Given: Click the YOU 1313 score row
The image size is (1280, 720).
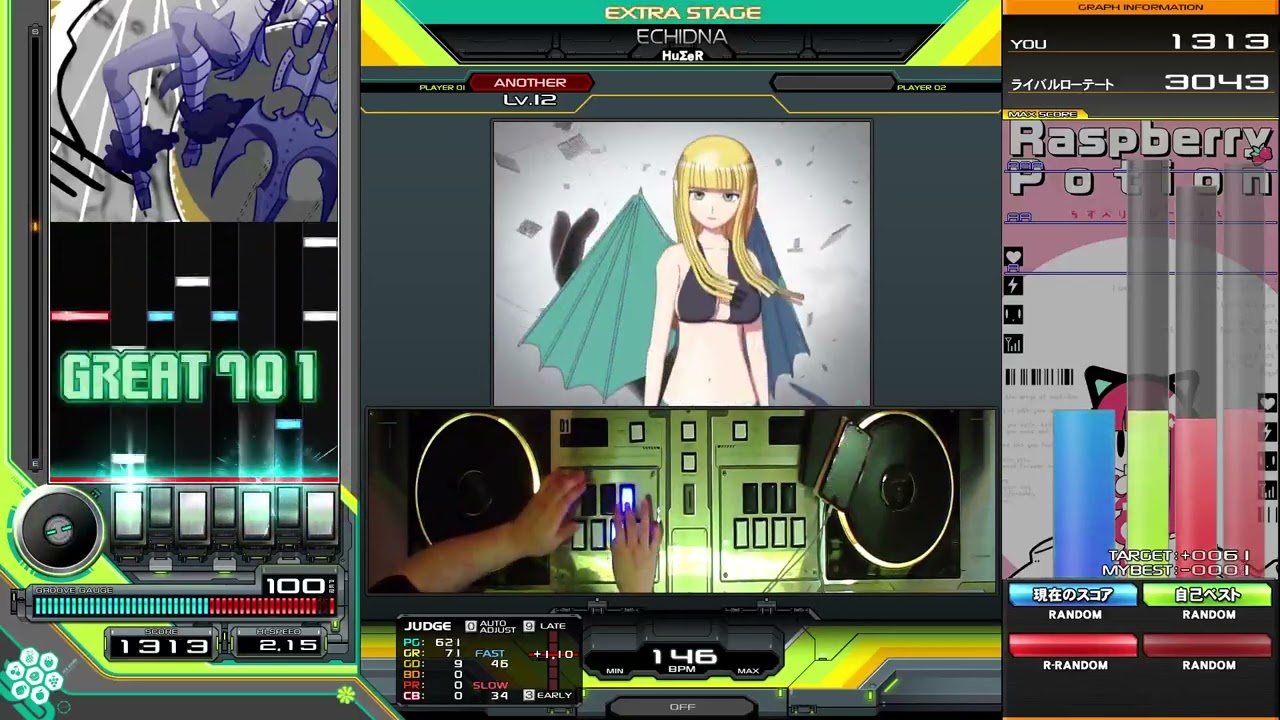Looking at the screenshot, I should [1140, 43].
